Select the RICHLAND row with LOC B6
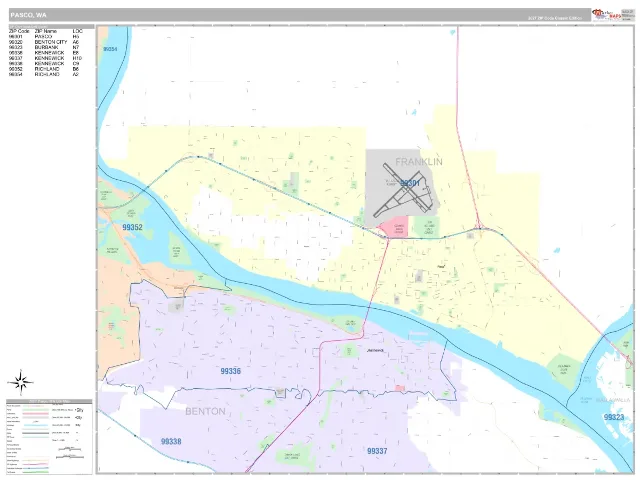This screenshot has height=480, width=640. pos(45,69)
